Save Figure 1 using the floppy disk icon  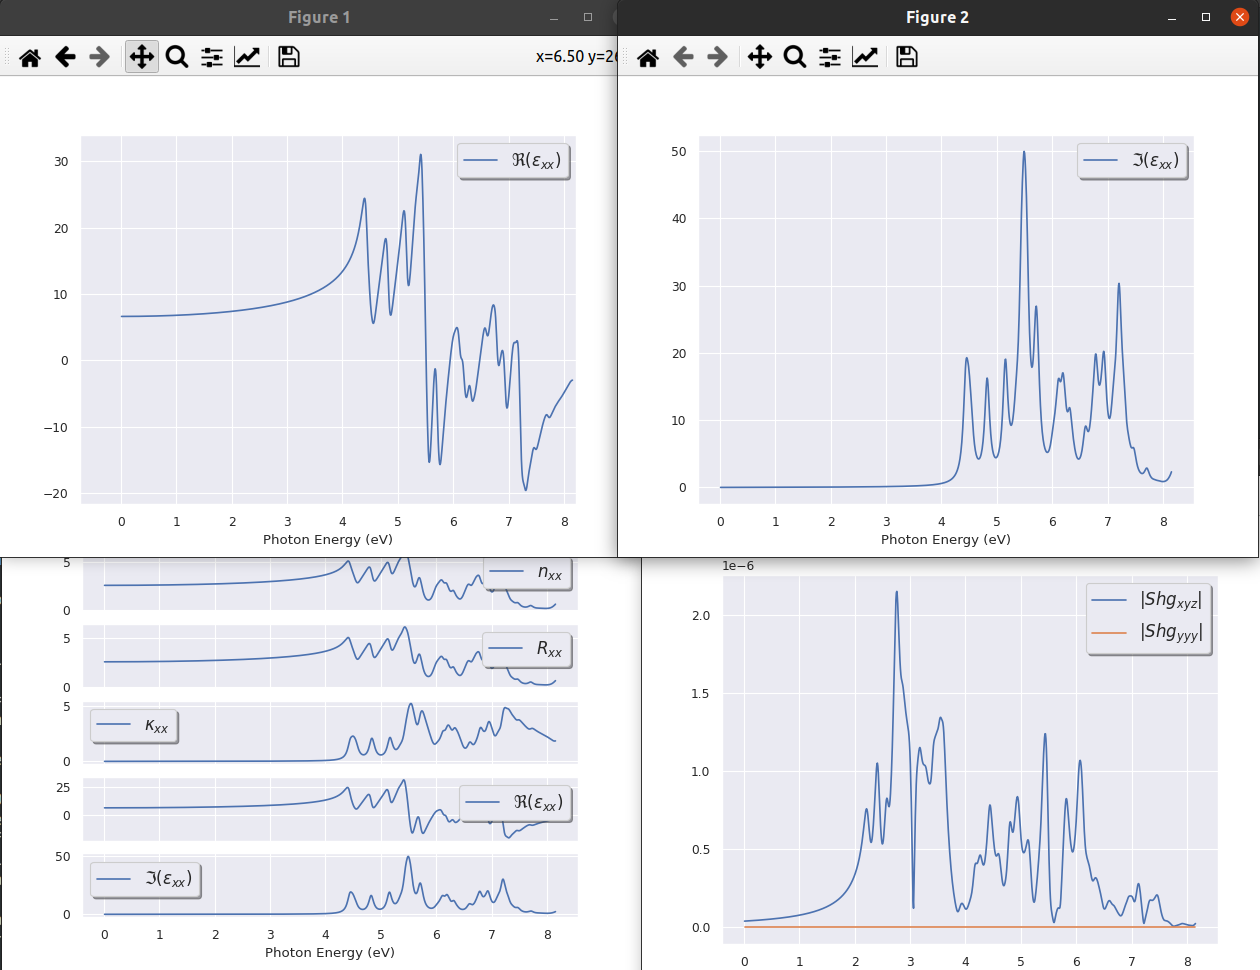click(x=289, y=57)
